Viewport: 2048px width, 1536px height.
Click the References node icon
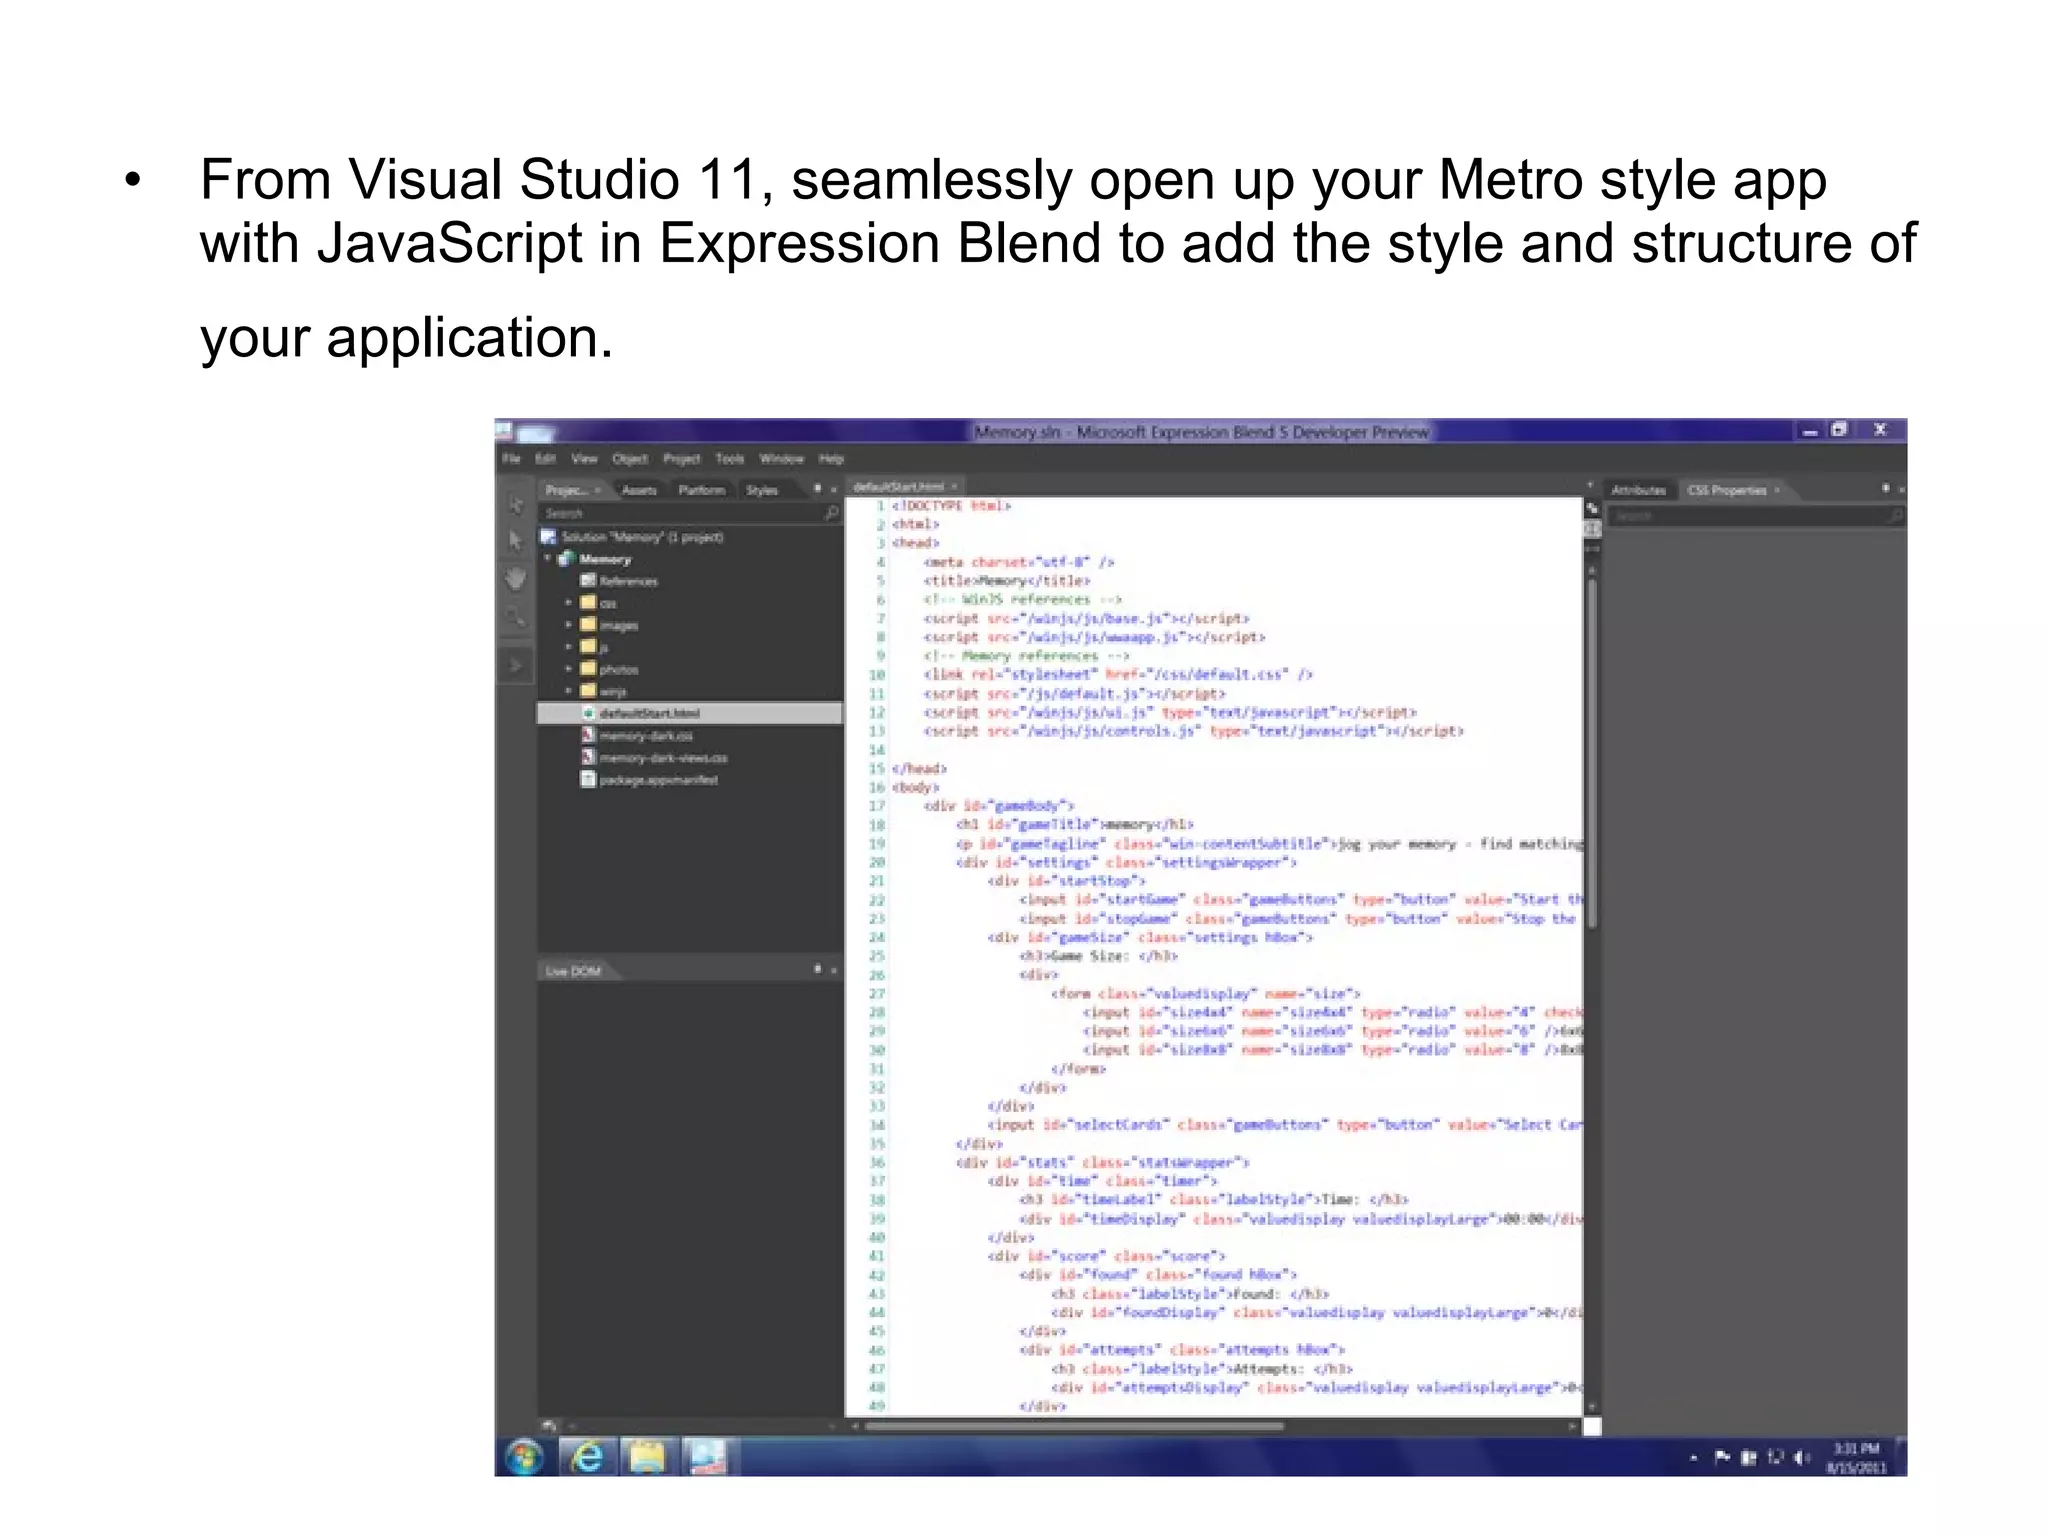[x=589, y=581]
